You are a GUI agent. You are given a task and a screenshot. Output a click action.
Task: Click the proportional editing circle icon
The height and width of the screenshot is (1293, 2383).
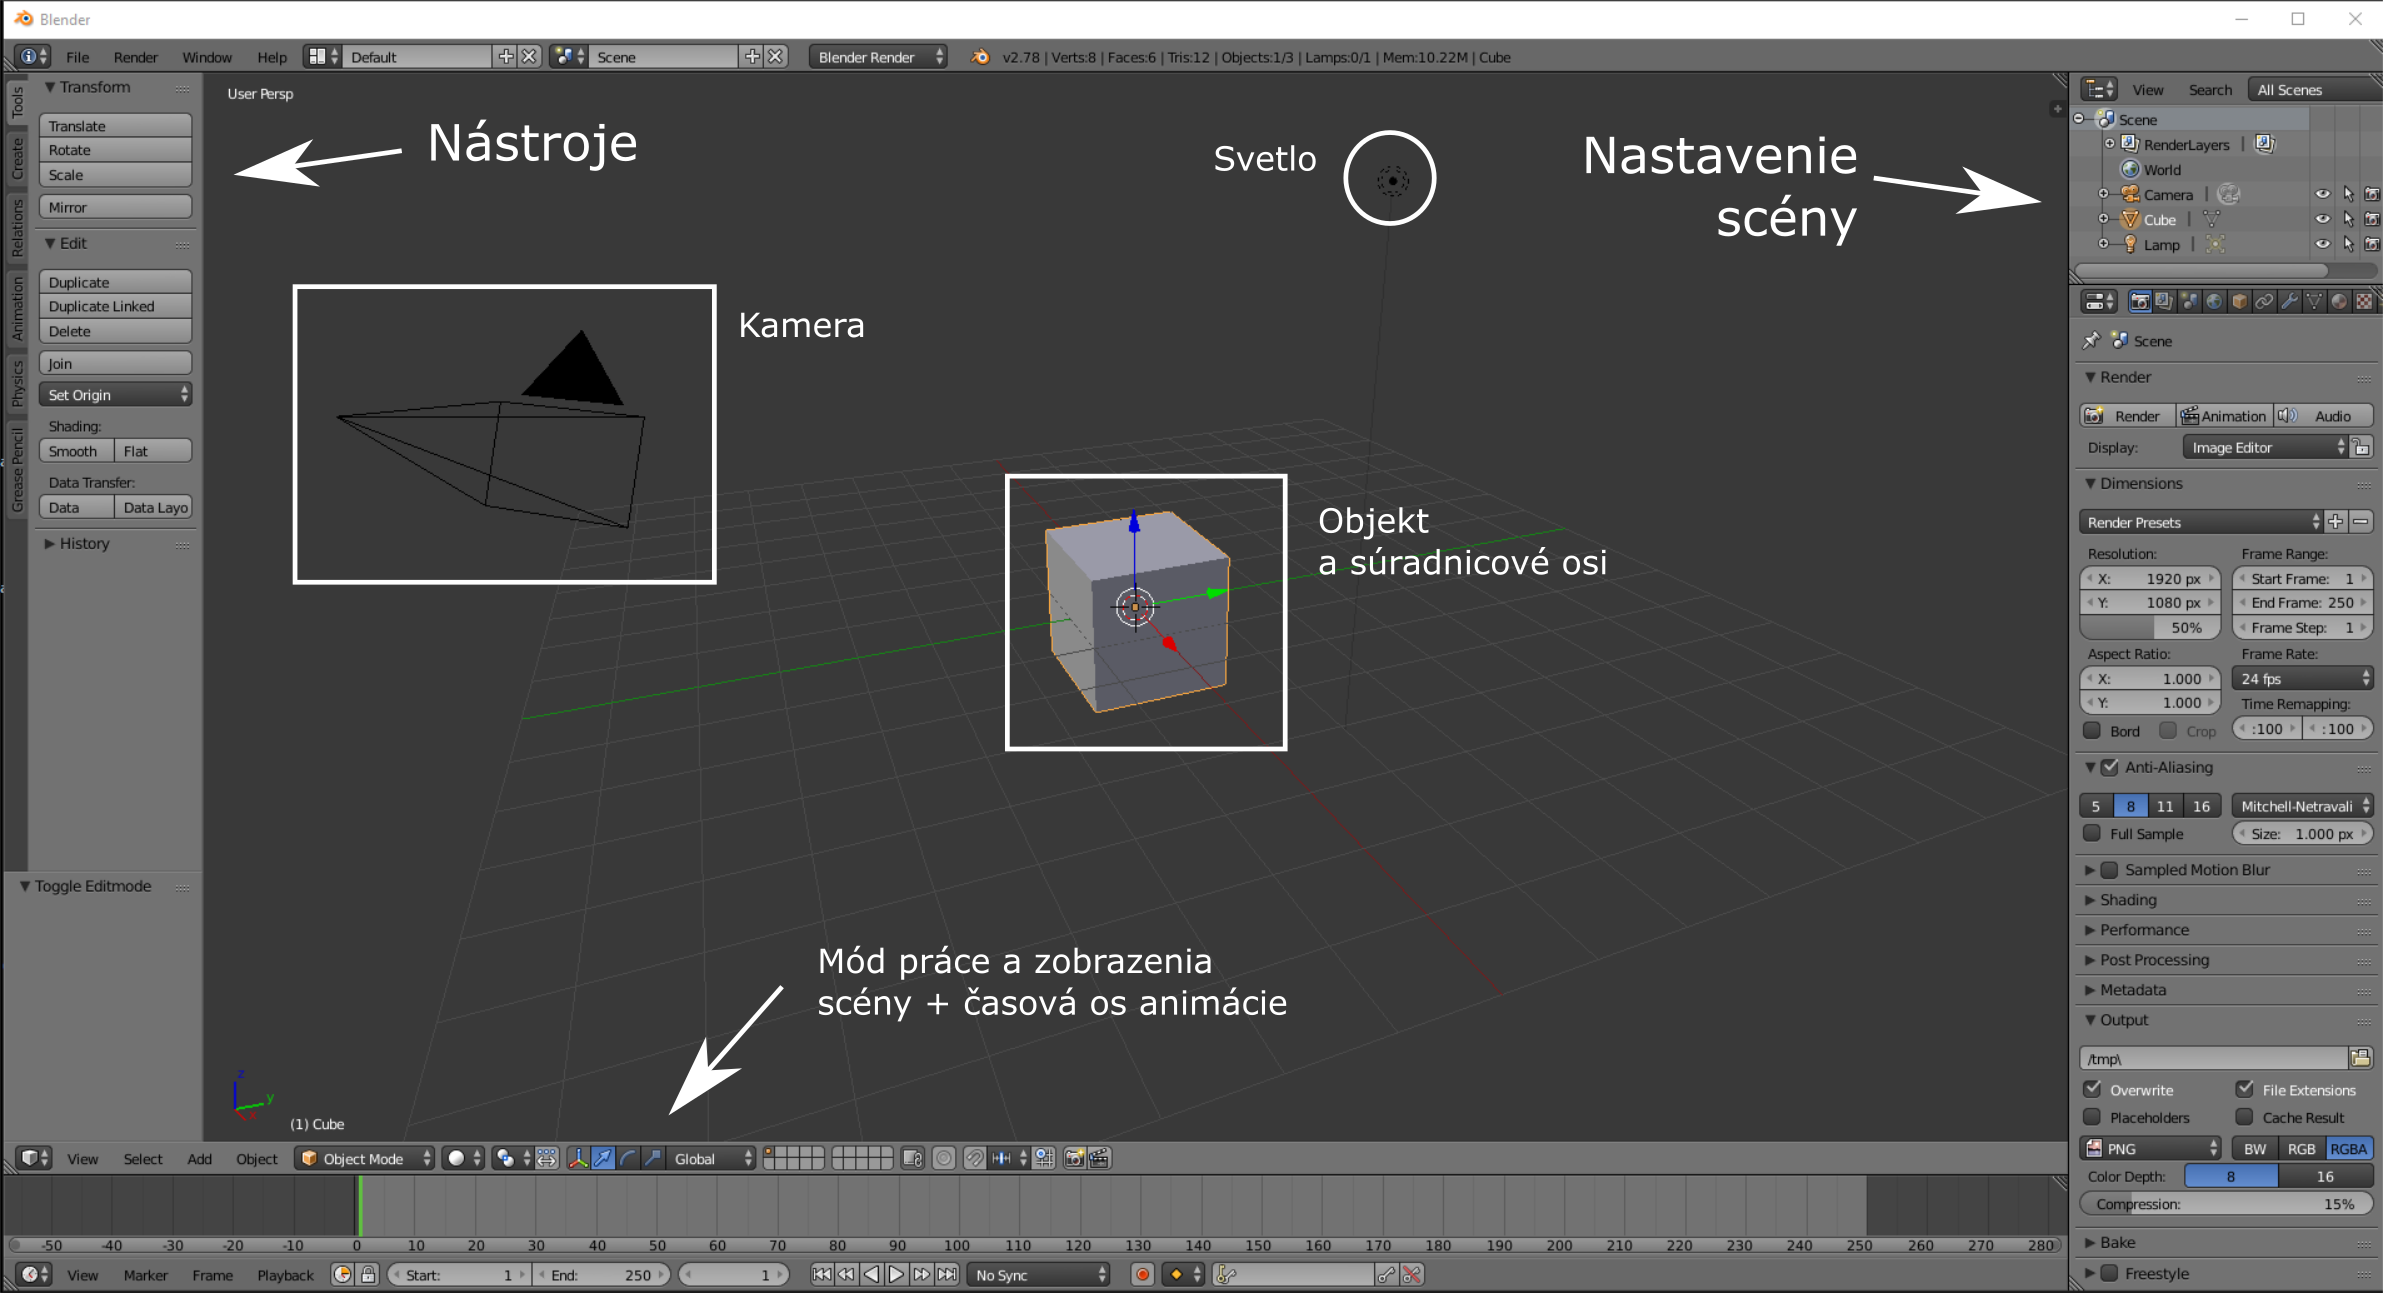coord(943,1158)
